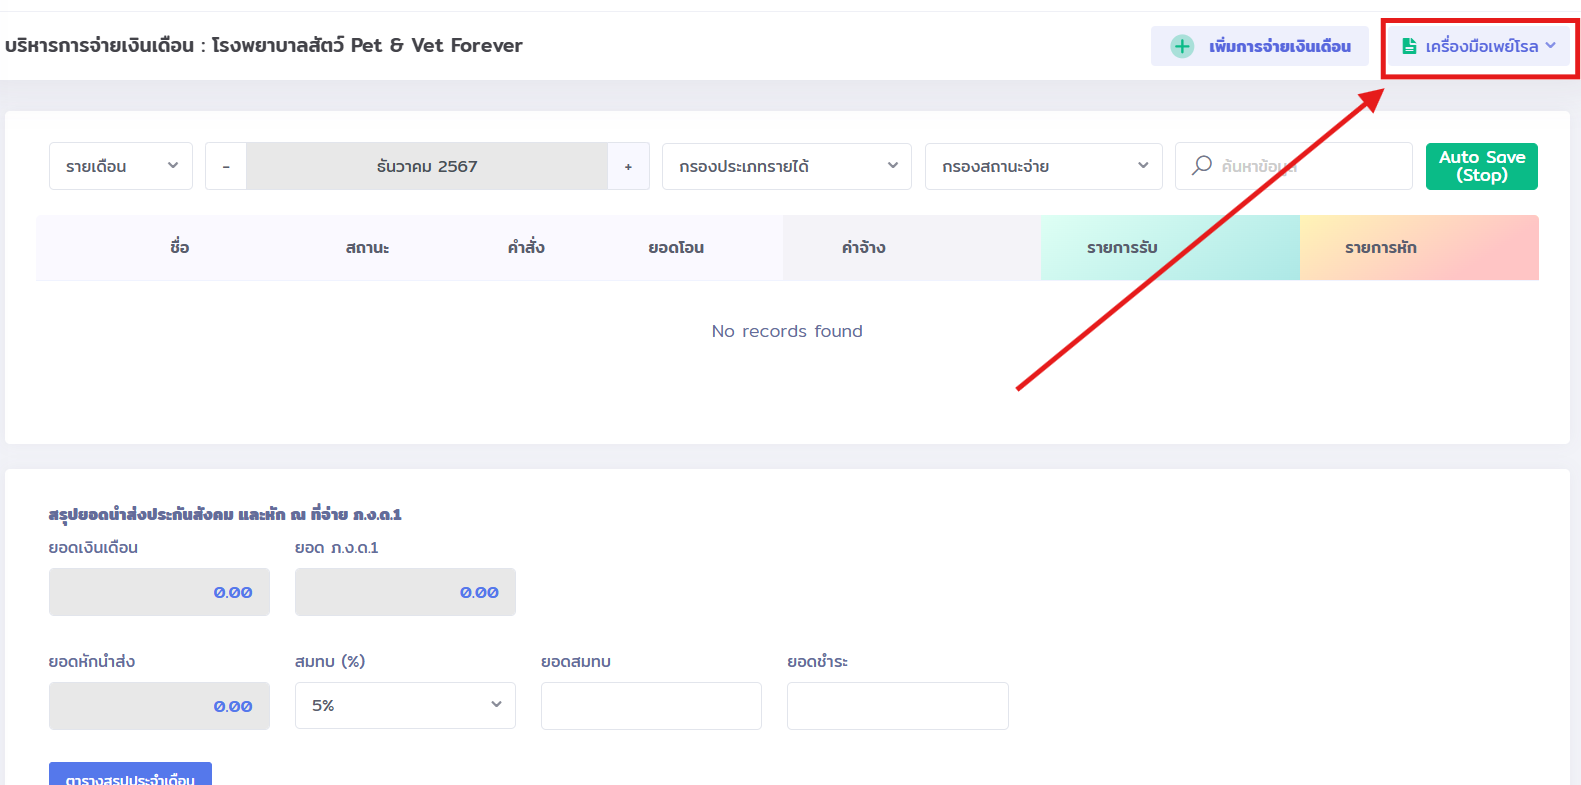Click the ธันวาคม 2567 month field
The height and width of the screenshot is (785, 1581).
tap(427, 166)
